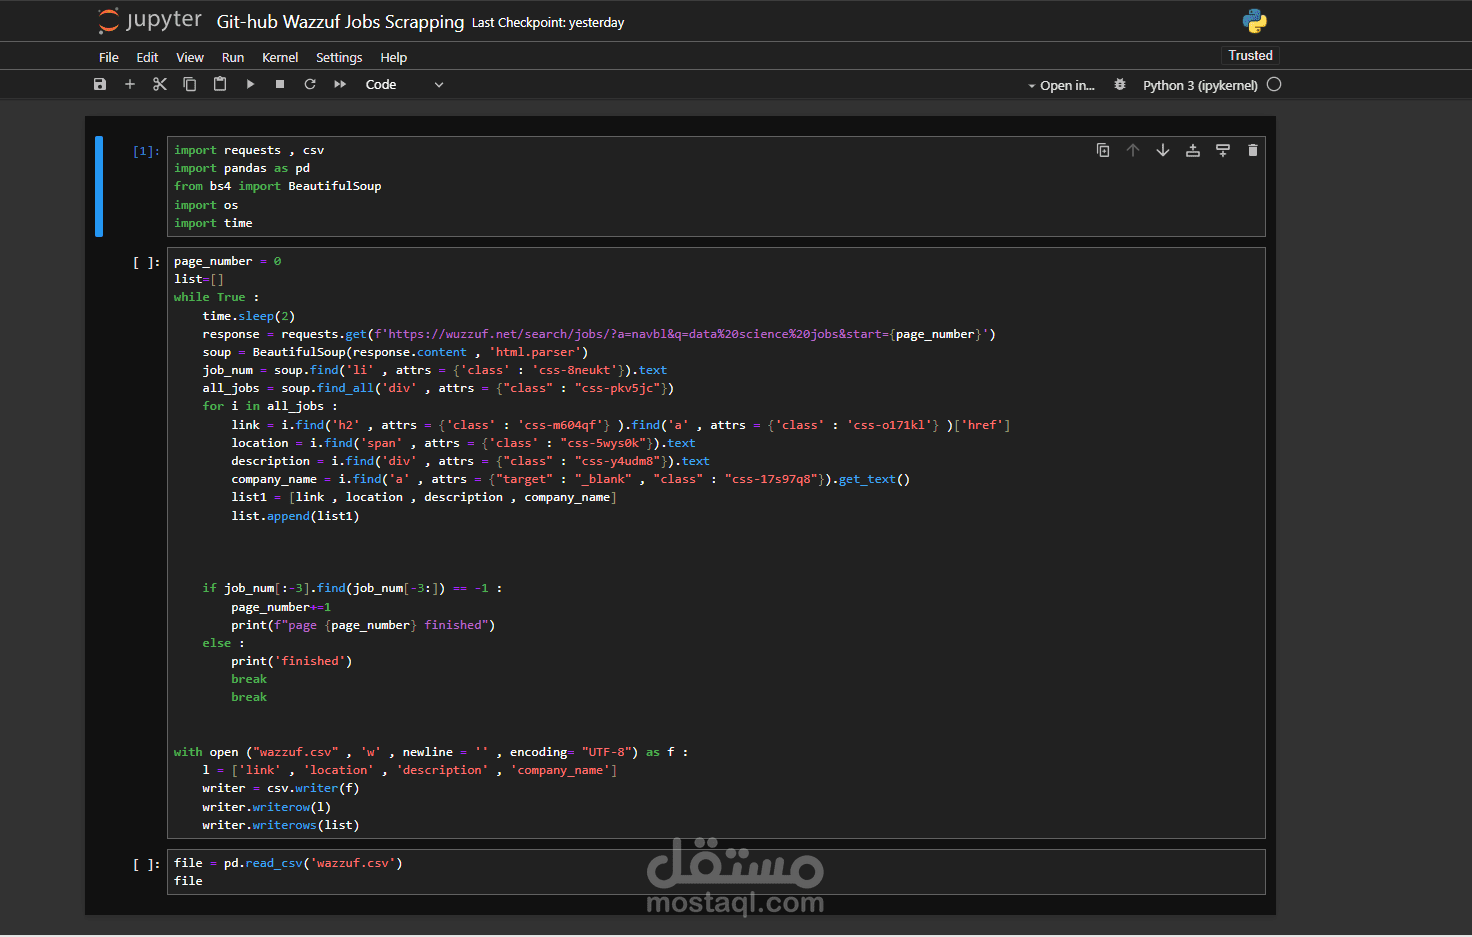This screenshot has height=937, width=1472.
Task: Click the print('finished') line
Action: (291, 661)
